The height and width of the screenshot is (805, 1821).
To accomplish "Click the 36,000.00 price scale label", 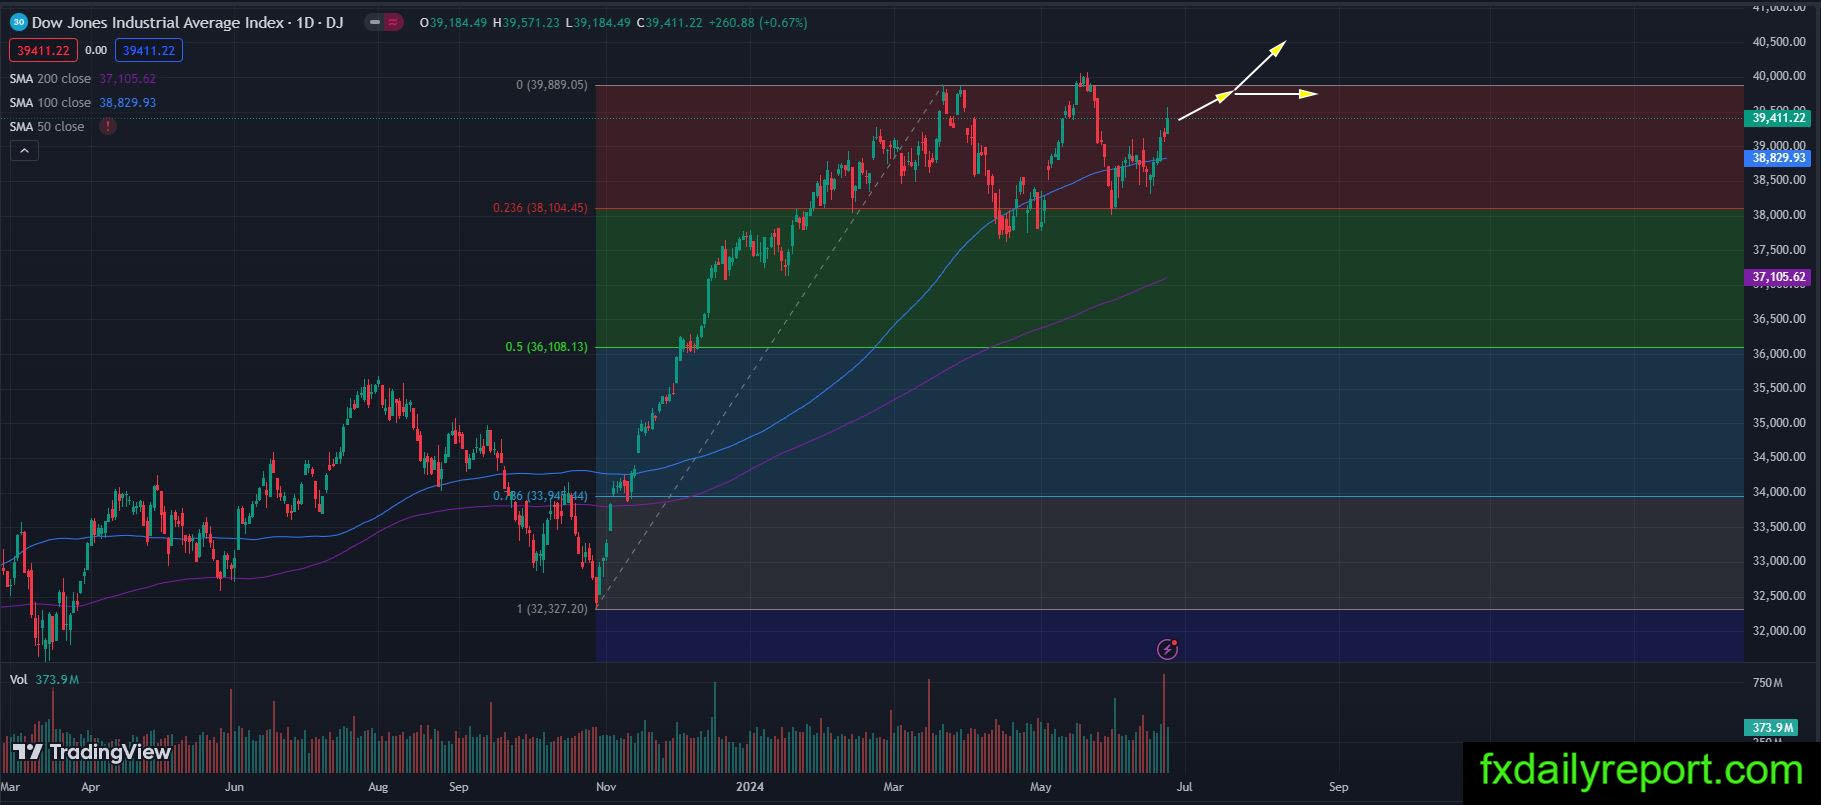I will pyautogui.click(x=1779, y=354).
